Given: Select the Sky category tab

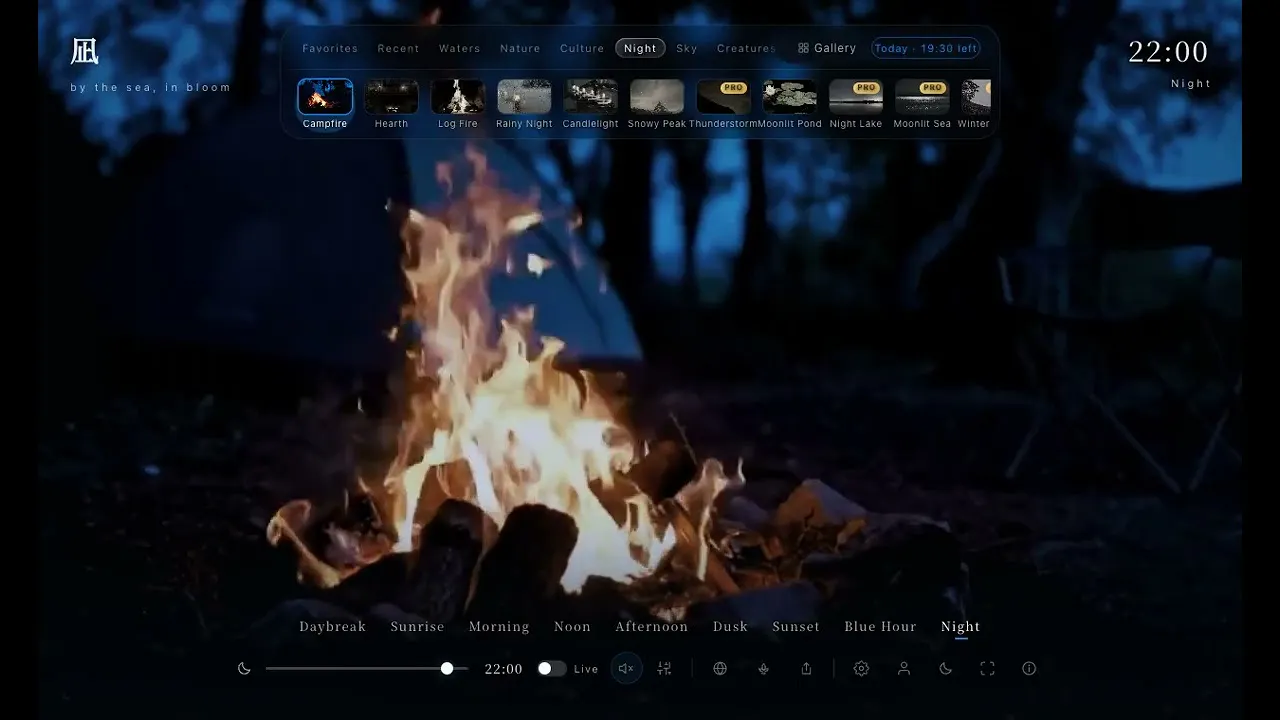Looking at the screenshot, I should (687, 48).
